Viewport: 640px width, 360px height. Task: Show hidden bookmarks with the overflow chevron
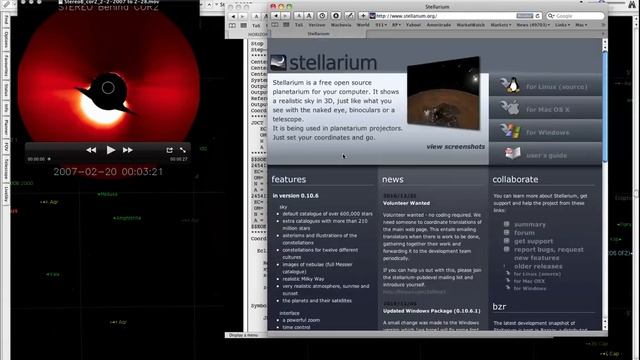point(603,25)
